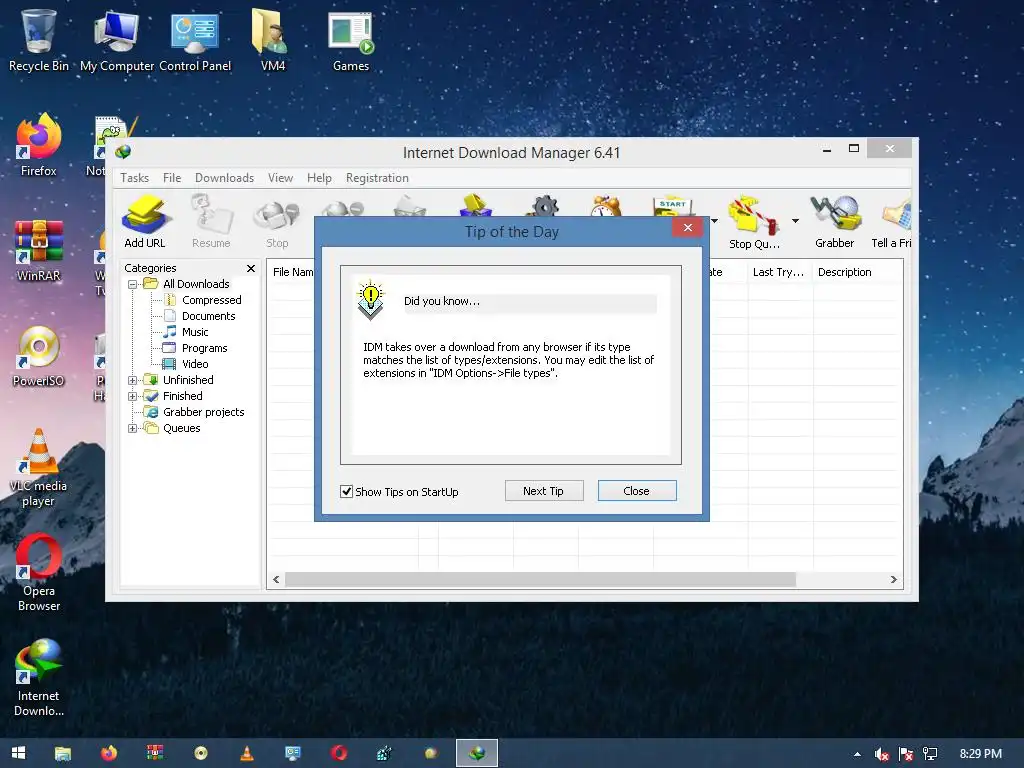Select the Grabber projects tree item

tap(204, 412)
